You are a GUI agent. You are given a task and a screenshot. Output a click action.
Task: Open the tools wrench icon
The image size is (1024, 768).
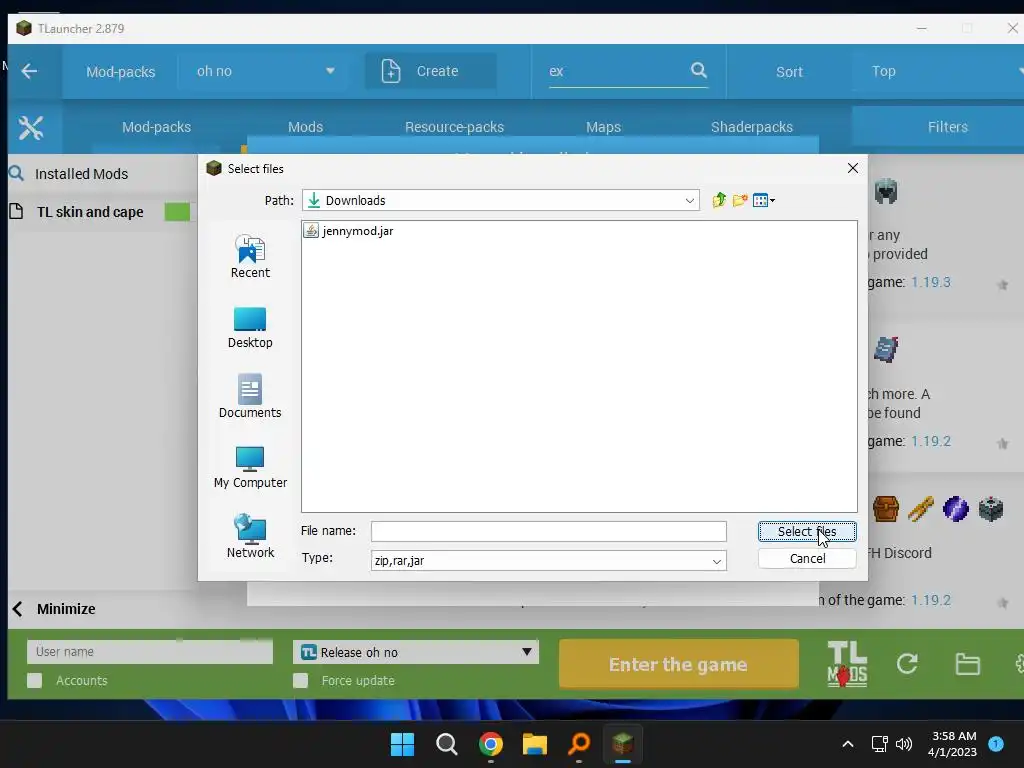coord(31,127)
